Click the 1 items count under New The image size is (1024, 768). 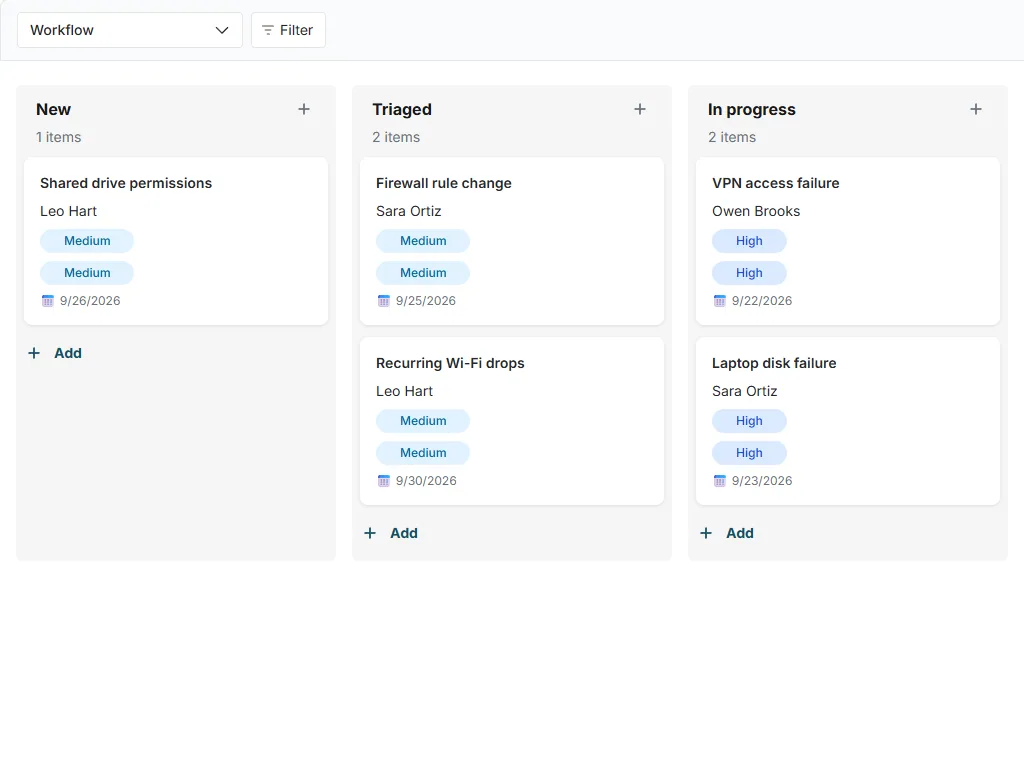click(59, 138)
